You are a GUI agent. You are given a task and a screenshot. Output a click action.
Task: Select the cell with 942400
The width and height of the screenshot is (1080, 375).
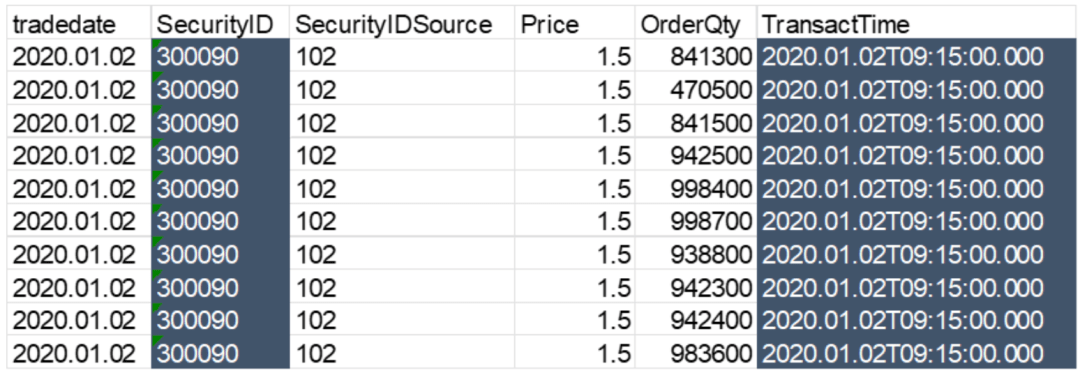696,321
